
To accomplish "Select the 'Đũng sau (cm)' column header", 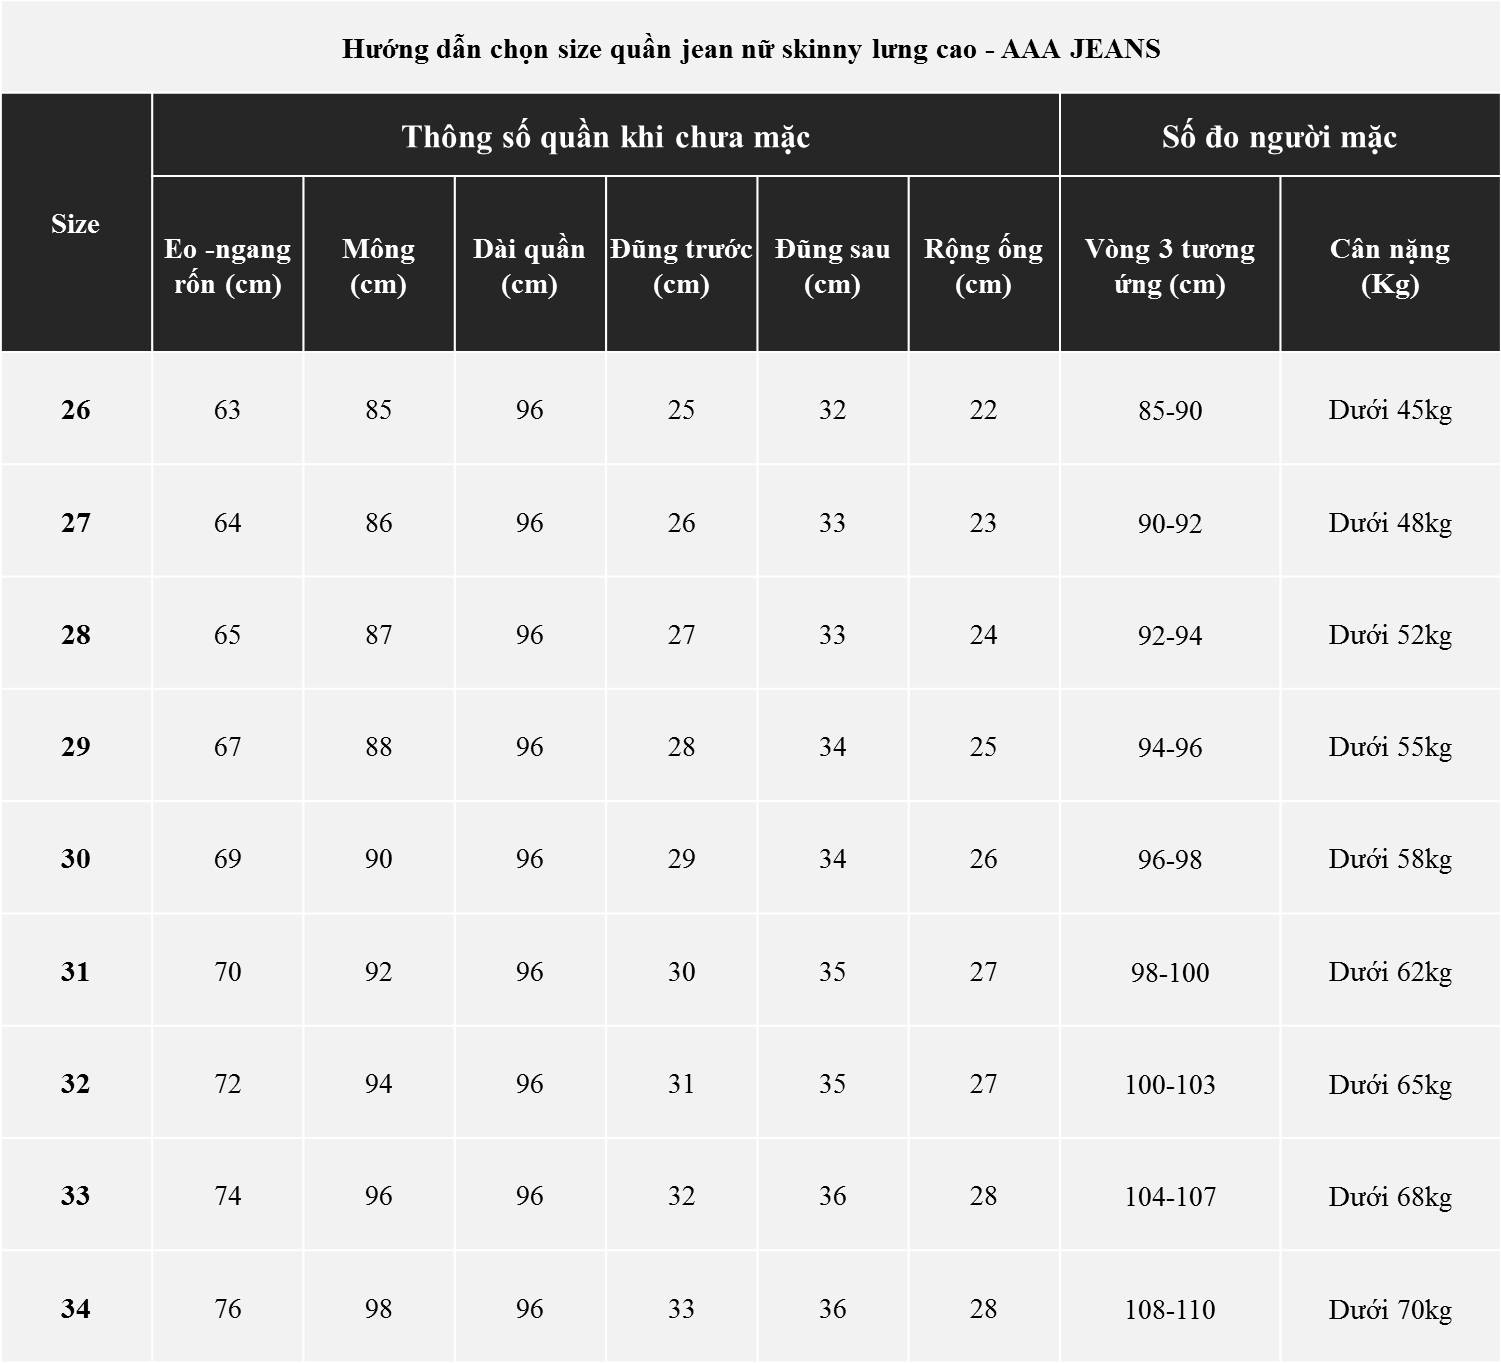I will 832,266.
